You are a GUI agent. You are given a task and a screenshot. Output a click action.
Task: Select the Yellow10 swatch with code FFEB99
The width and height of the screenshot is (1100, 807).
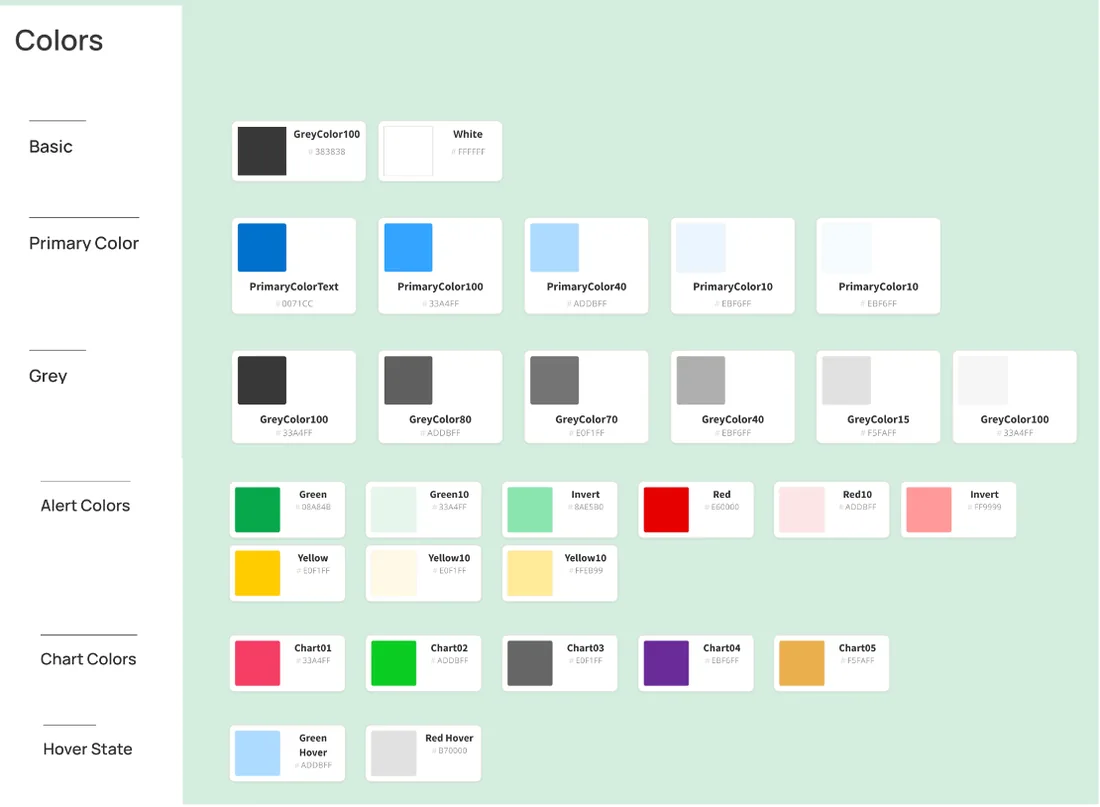(x=530, y=573)
